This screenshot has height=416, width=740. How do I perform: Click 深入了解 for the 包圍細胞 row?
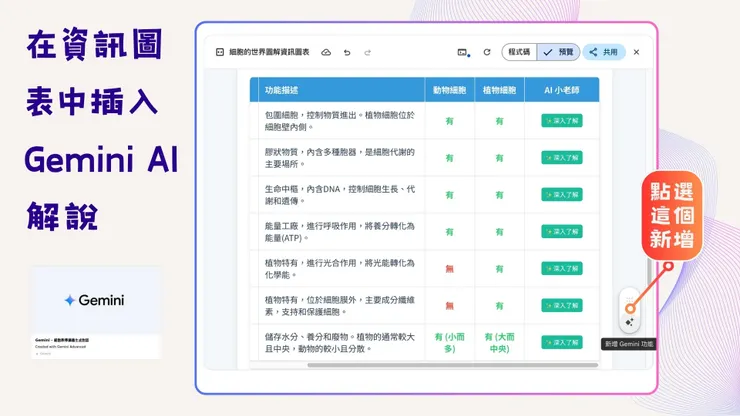tap(562, 121)
